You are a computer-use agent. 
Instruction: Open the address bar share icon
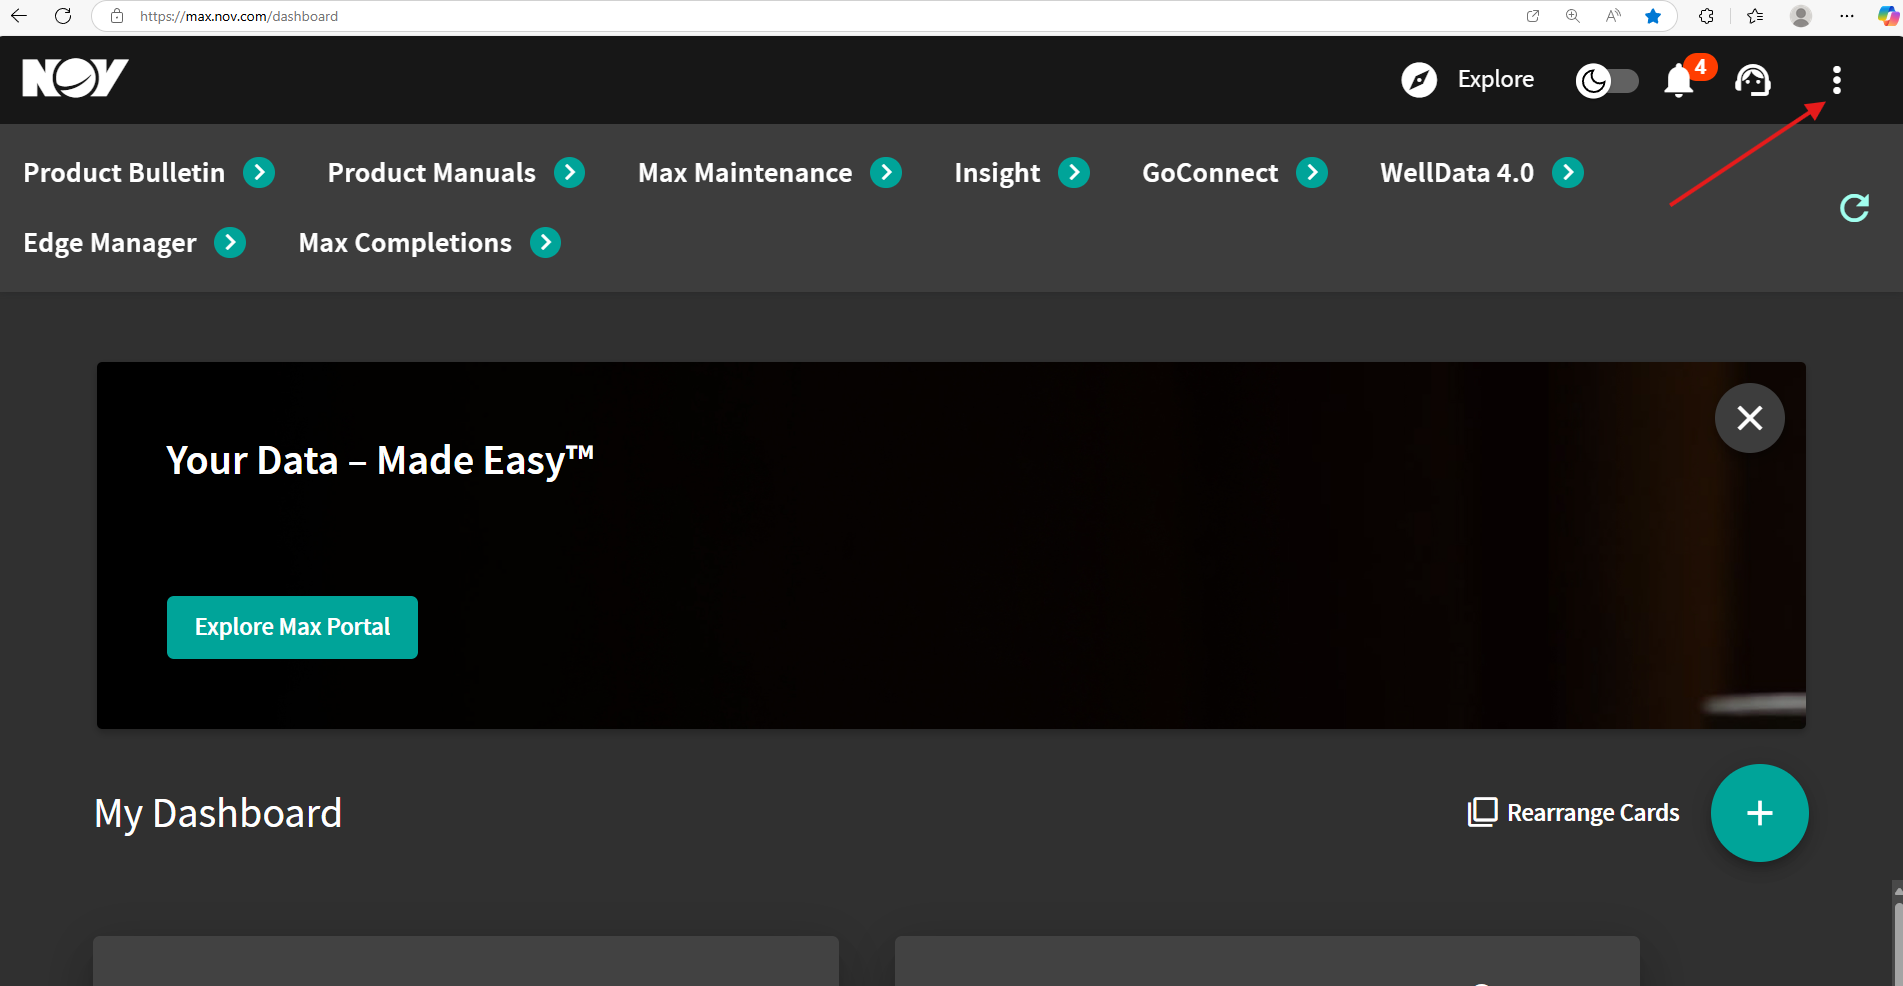click(1533, 16)
